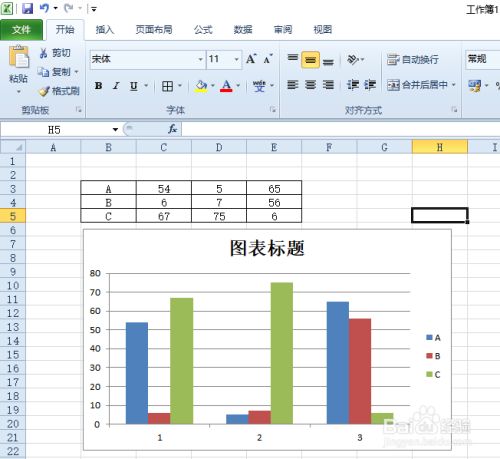Switch to the 视图 tab
This screenshot has height=459, width=500.
[x=322, y=30]
